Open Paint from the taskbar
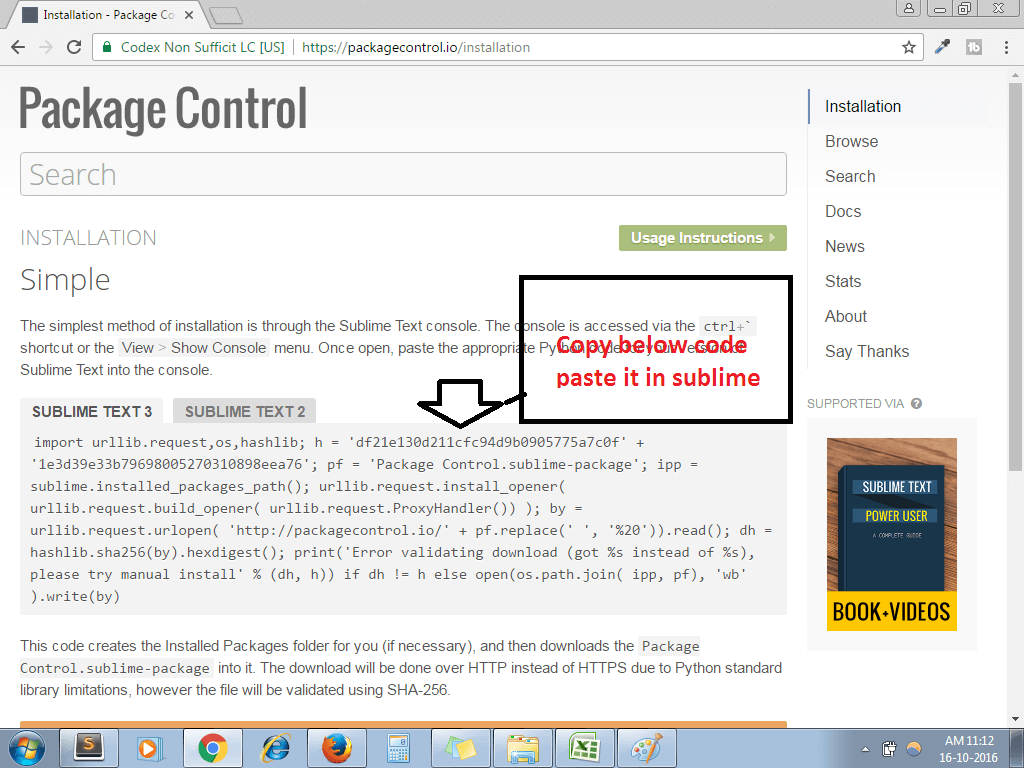Image resolution: width=1024 pixels, height=768 pixels. (645, 748)
